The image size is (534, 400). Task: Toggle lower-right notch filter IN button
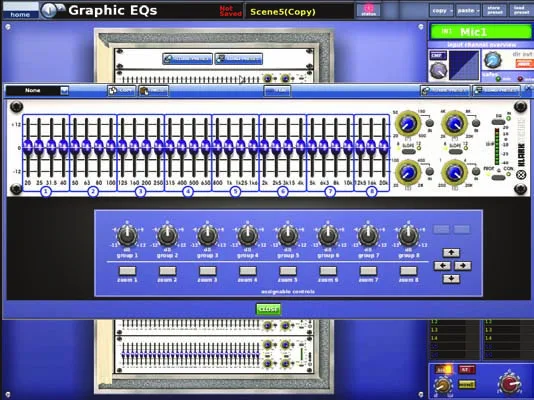476,171
